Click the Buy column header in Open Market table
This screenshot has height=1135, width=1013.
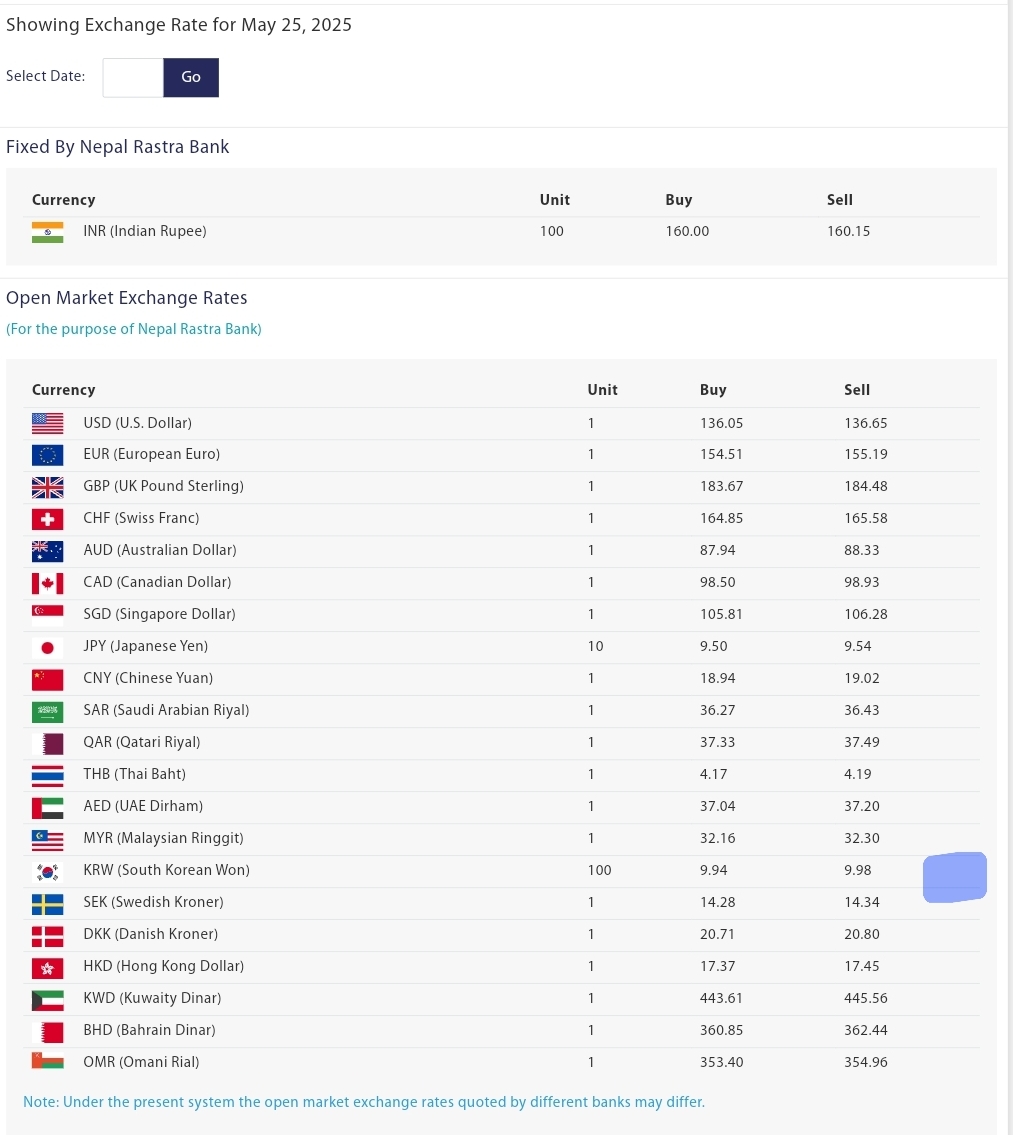pos(713,390)
